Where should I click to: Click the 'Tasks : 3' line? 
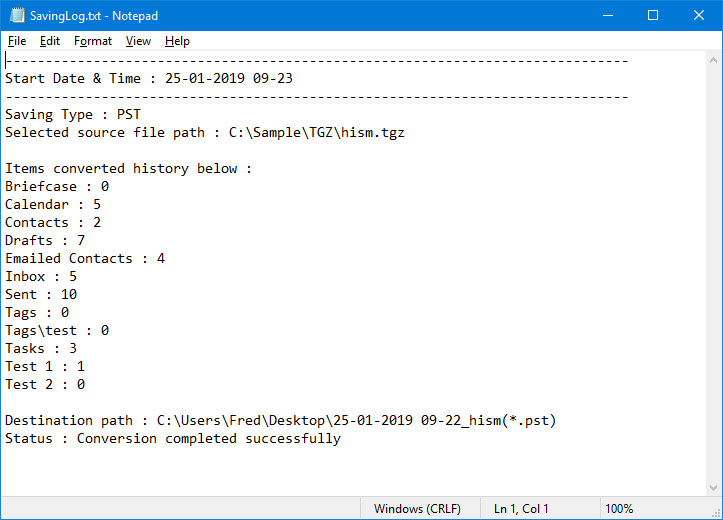click(x=41, y=348)
